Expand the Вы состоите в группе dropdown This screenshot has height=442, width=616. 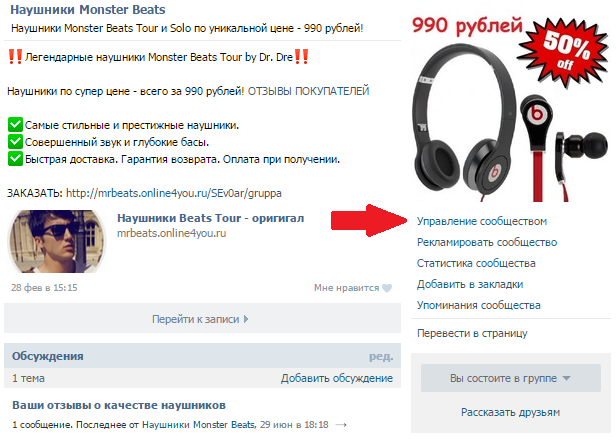click(x=510, y=378)
